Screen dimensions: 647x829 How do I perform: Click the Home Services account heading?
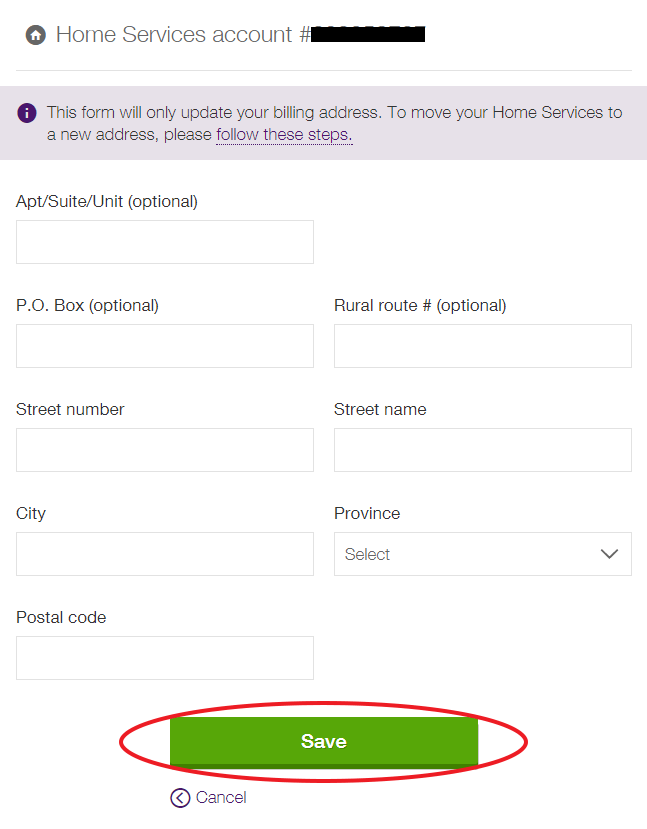point(178,34)
